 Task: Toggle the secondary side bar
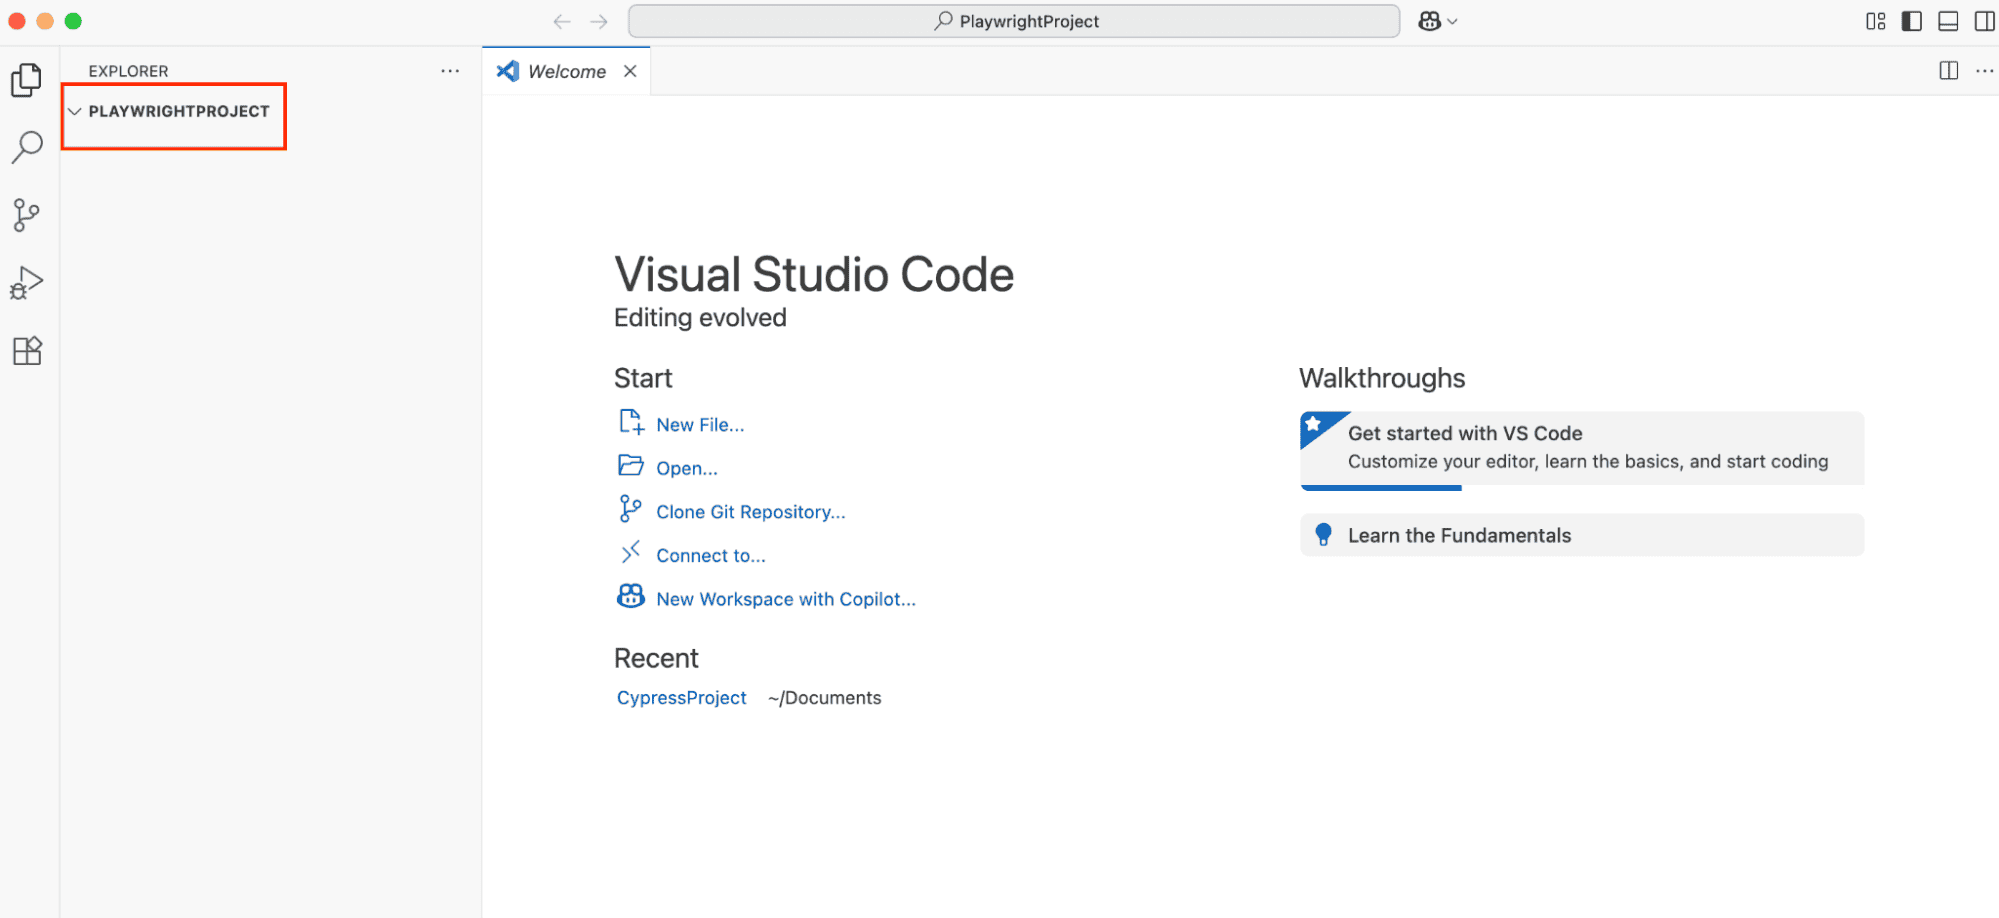click(1984, 21)
